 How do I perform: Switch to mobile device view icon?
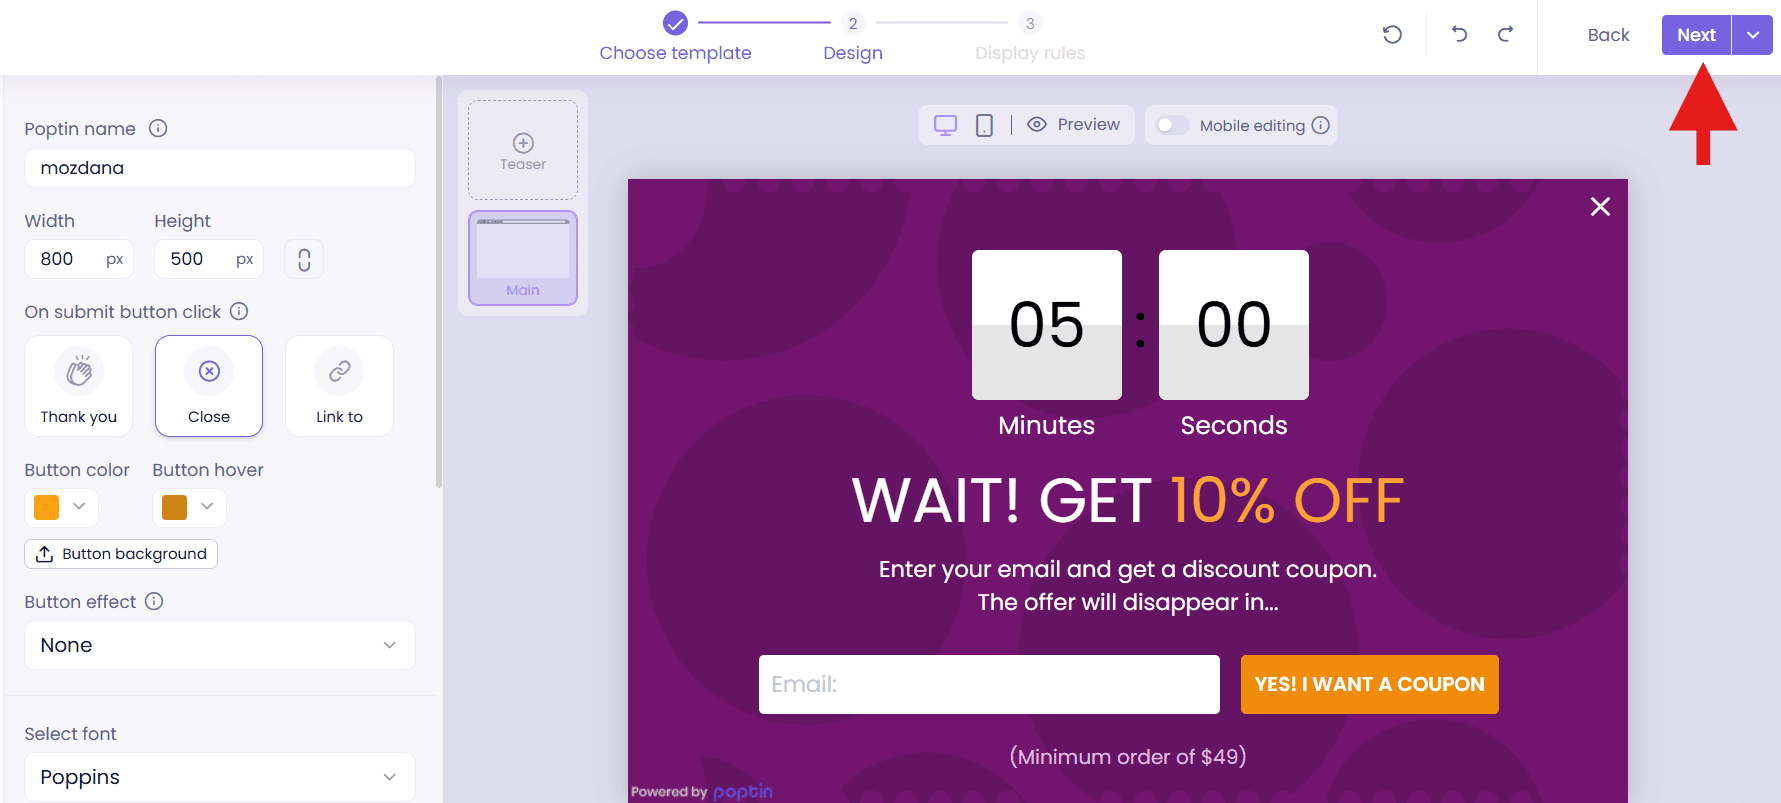click(x=984, y=125)
